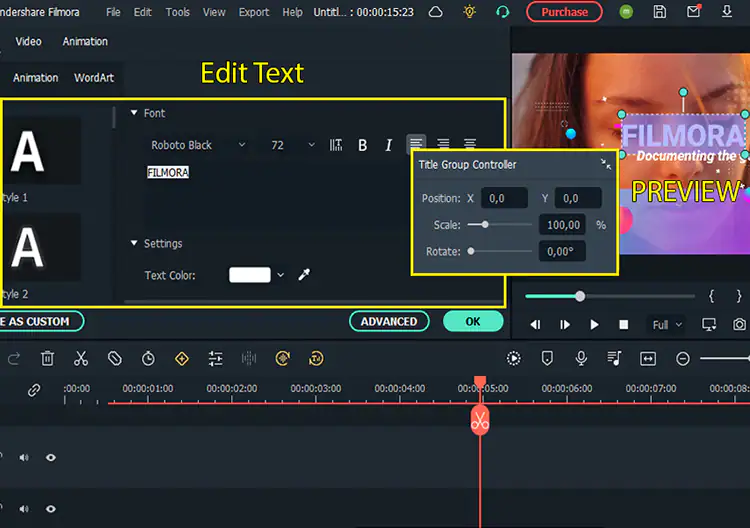
Task: Open the font size 72 dropdown
Action: 293,145
